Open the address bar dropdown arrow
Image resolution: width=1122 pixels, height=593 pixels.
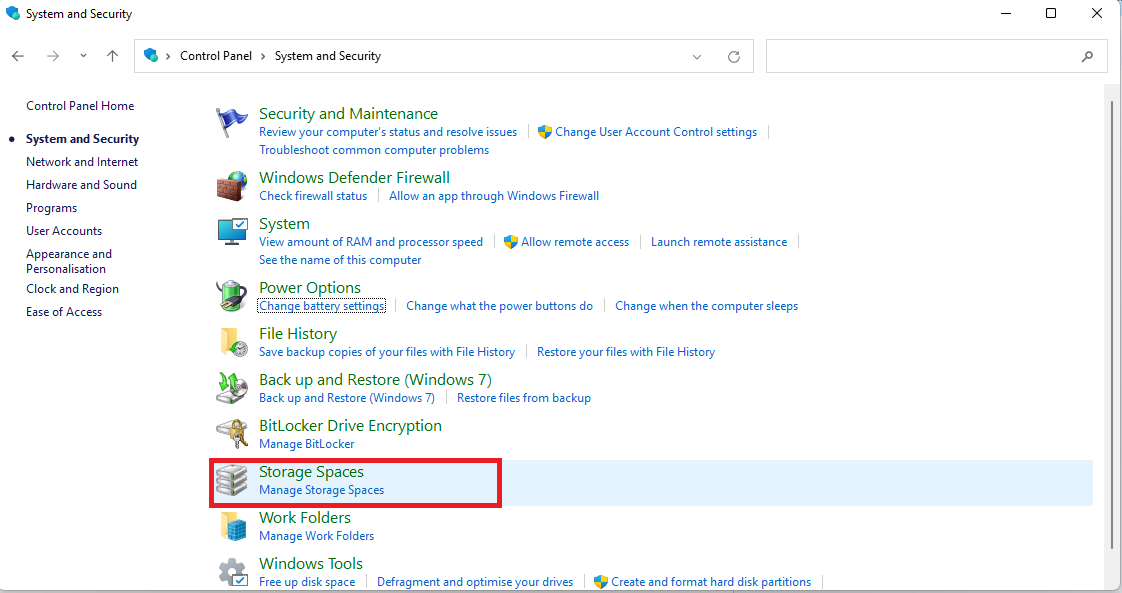coord(697,56)
